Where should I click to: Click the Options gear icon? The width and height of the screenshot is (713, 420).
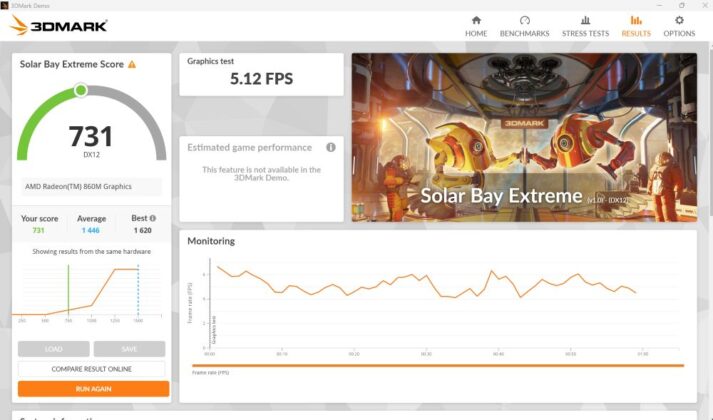[x=679, y=20]
